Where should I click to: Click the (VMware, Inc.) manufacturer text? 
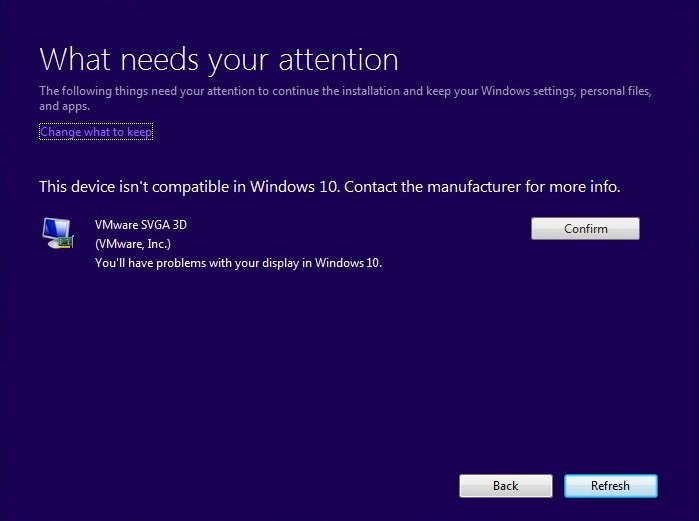133,244
